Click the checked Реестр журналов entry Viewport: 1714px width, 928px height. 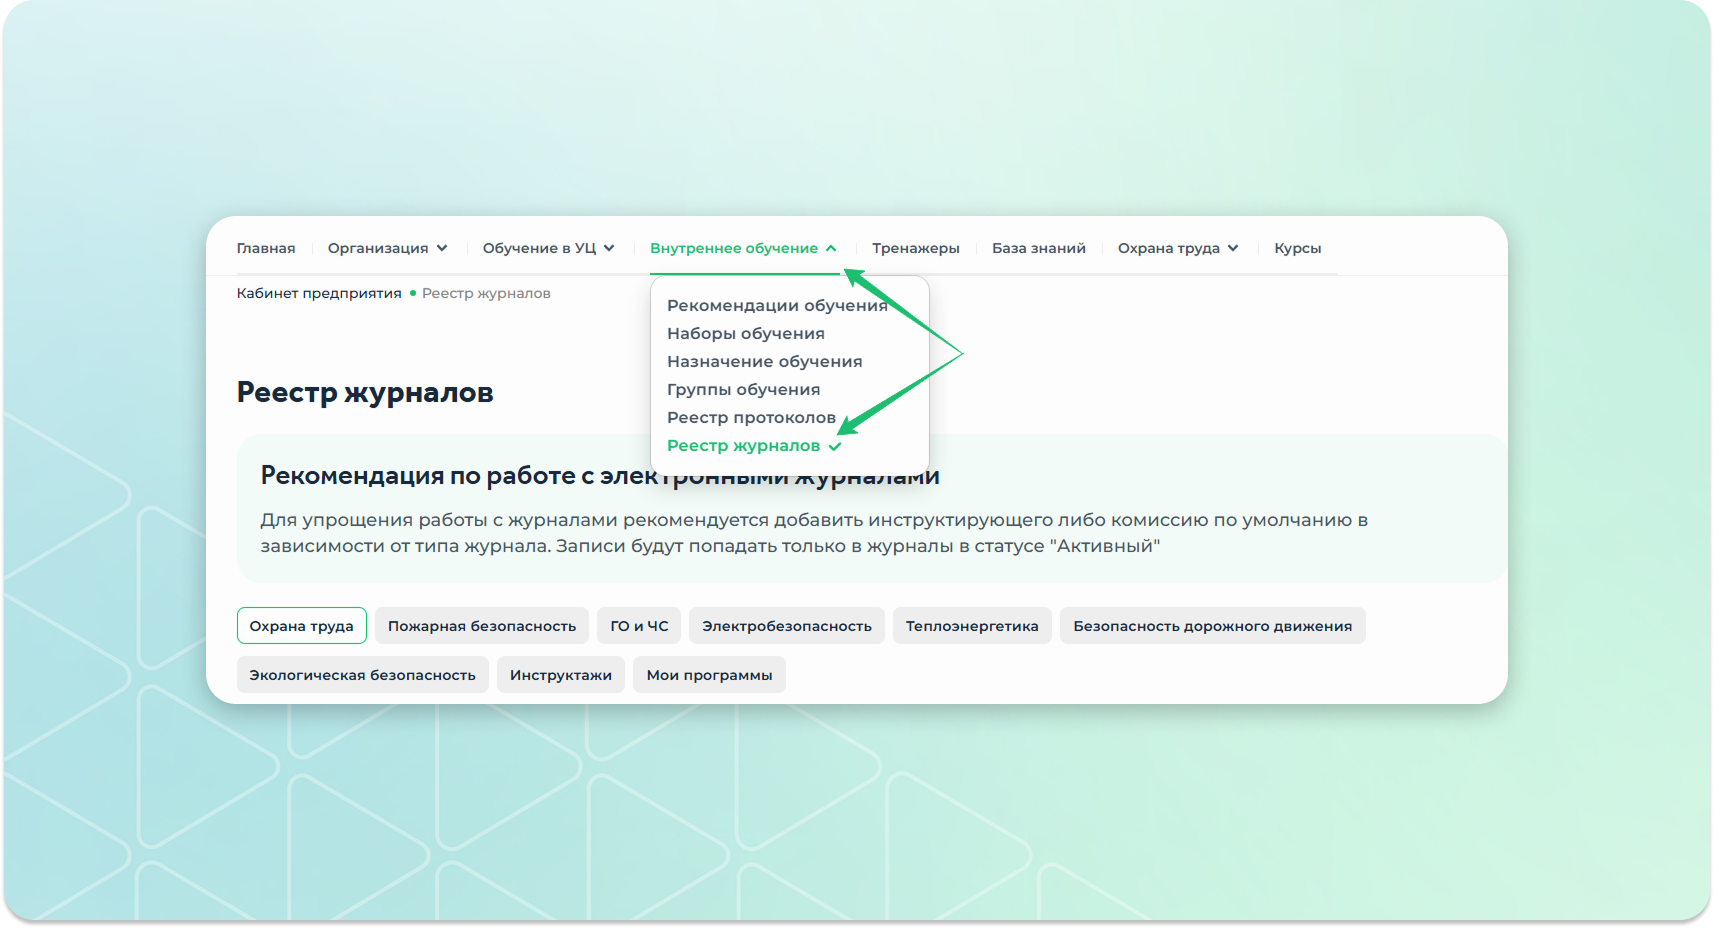click(x=744, y=446)
